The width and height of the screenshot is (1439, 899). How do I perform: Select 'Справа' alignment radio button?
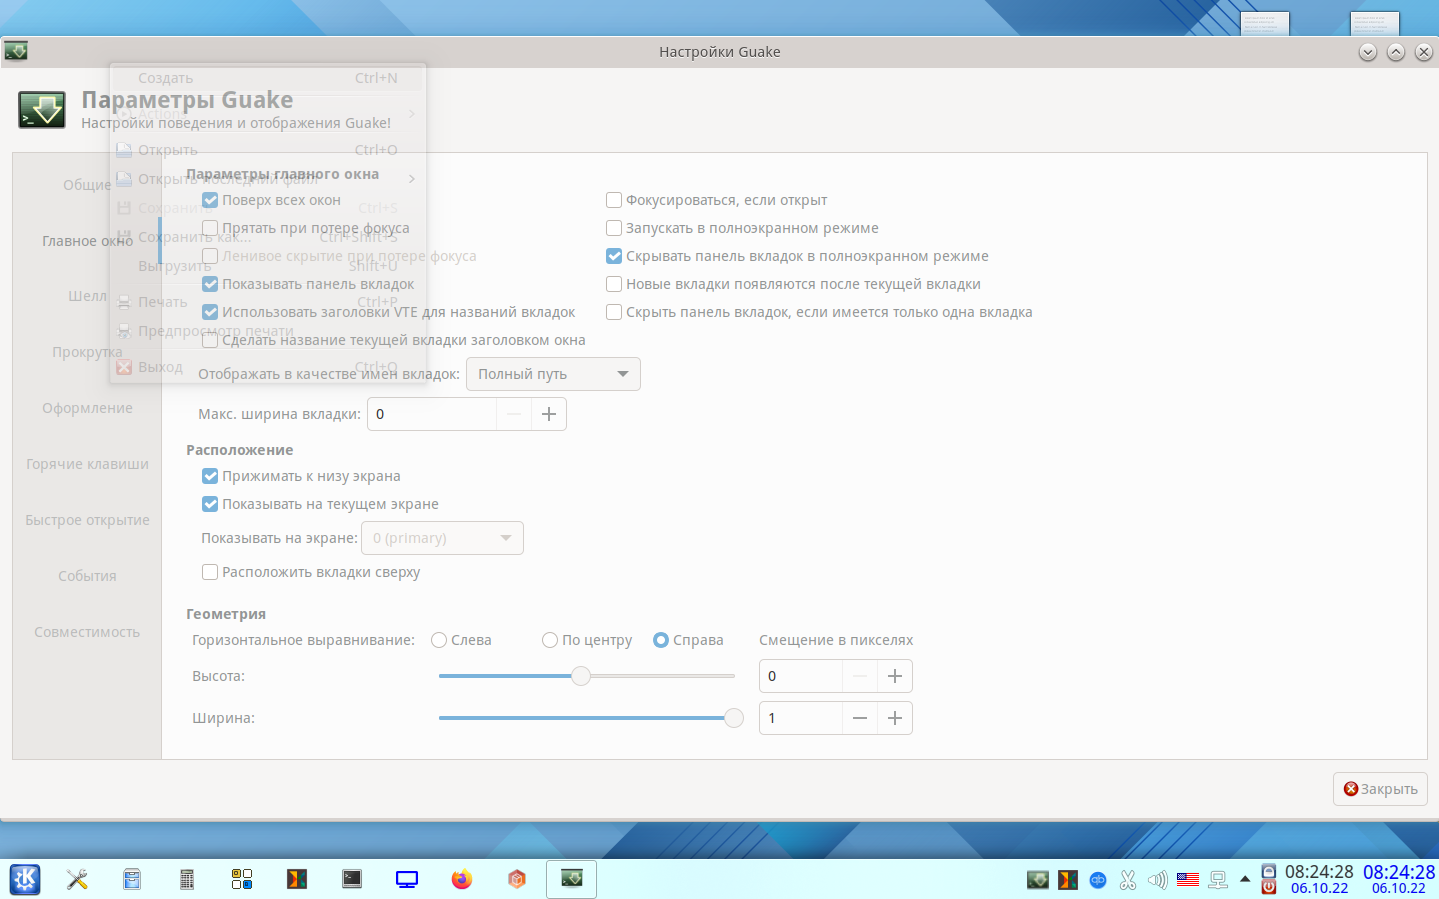tap(661, 640)
